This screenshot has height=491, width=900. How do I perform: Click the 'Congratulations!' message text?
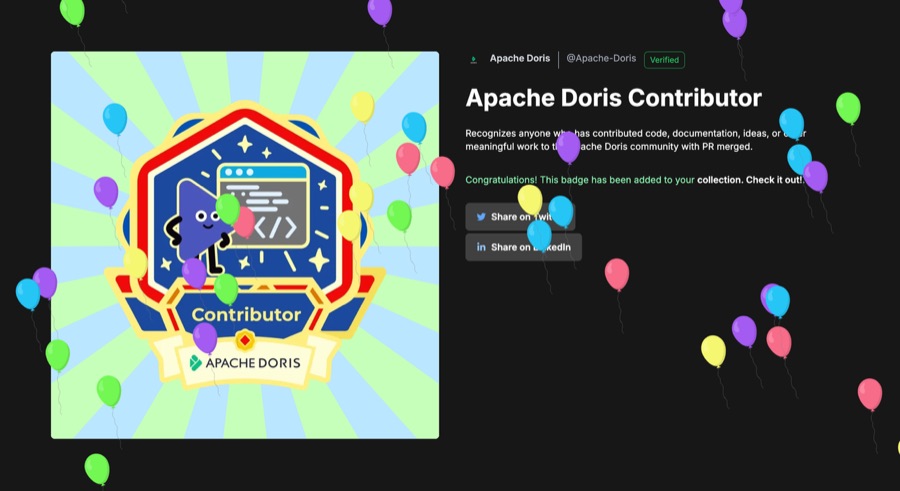pos(634,180)
